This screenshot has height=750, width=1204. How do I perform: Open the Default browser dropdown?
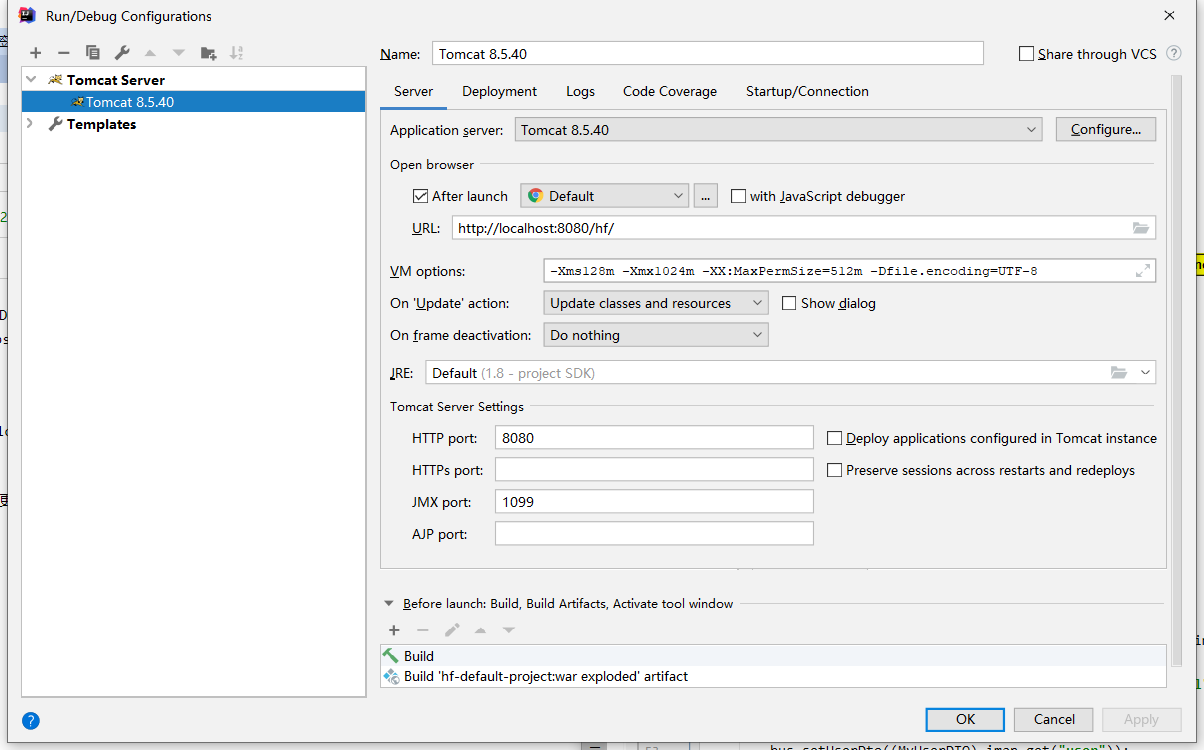(604, 196)
